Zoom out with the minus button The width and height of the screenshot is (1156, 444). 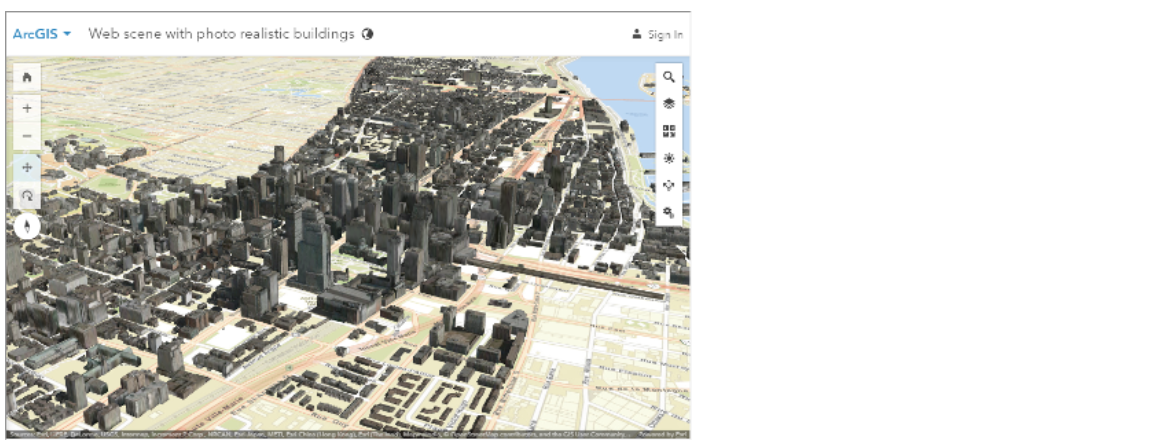[x=26, y=136]
